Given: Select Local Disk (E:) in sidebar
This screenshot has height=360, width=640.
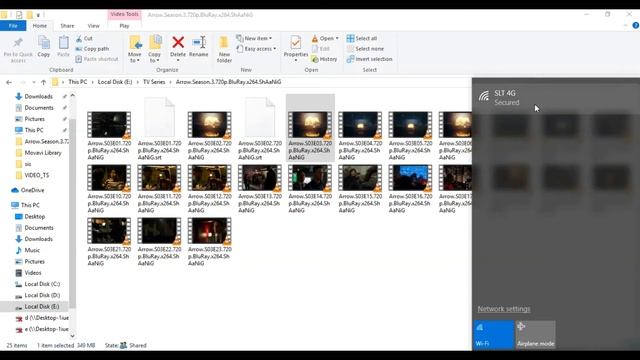Looking at the screenshot, I should (x=42, y=307).
